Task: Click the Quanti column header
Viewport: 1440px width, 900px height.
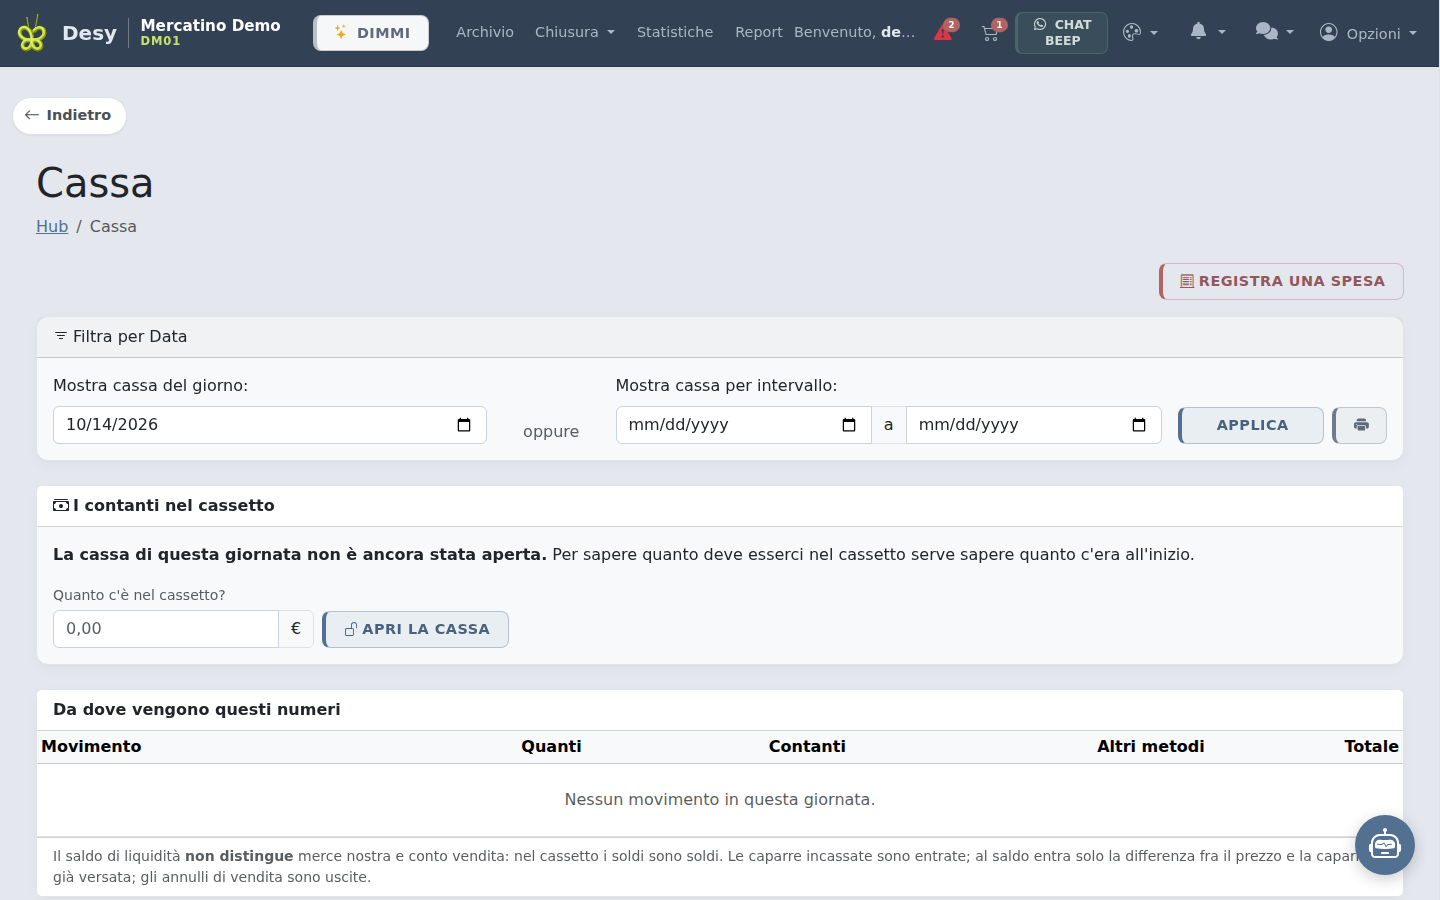Action: [x=551, y=746]
